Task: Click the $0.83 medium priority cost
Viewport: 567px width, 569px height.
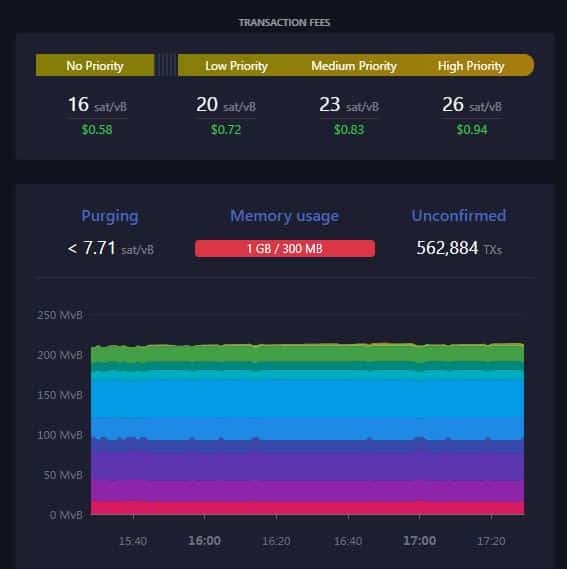Action: [349, 130]
